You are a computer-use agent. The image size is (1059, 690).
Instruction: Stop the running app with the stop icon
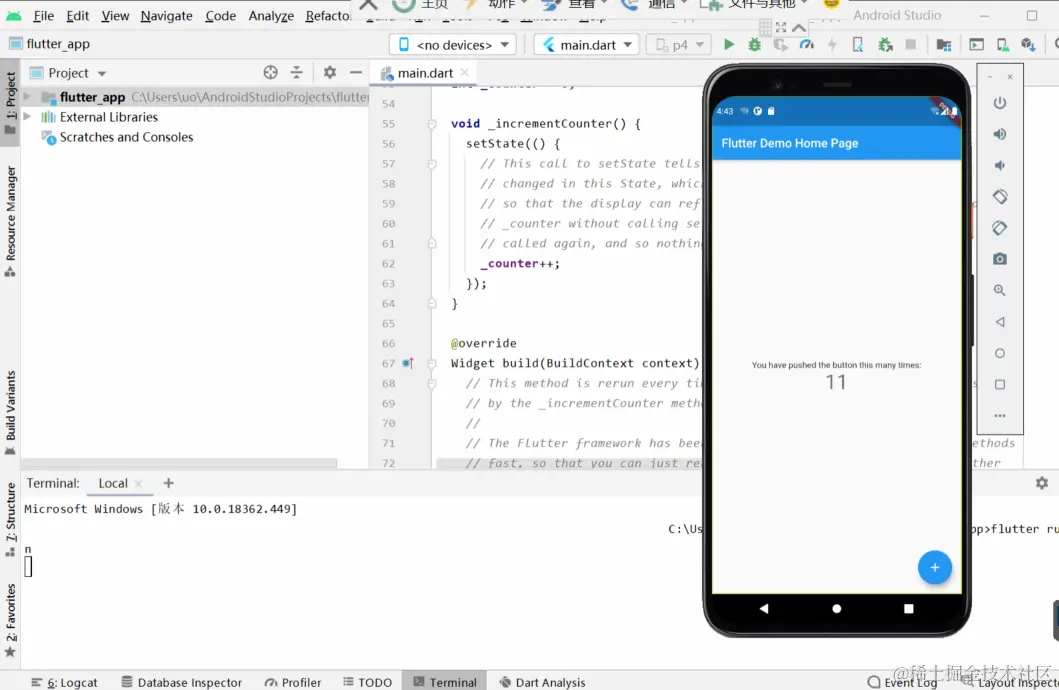[x=910, y=45]
